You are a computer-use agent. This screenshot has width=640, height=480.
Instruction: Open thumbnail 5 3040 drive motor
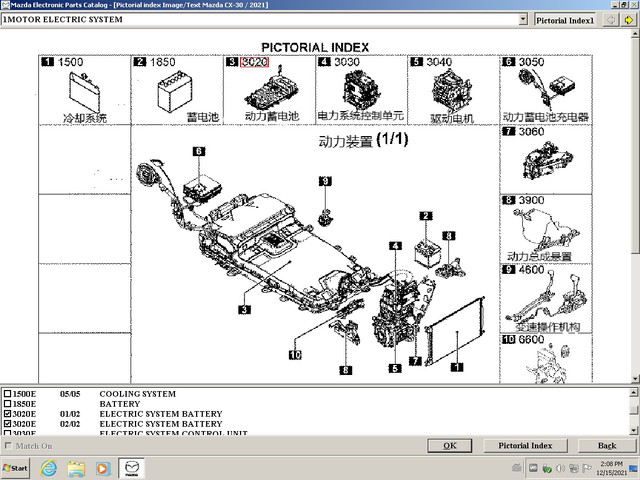click(x=453, y=90)
